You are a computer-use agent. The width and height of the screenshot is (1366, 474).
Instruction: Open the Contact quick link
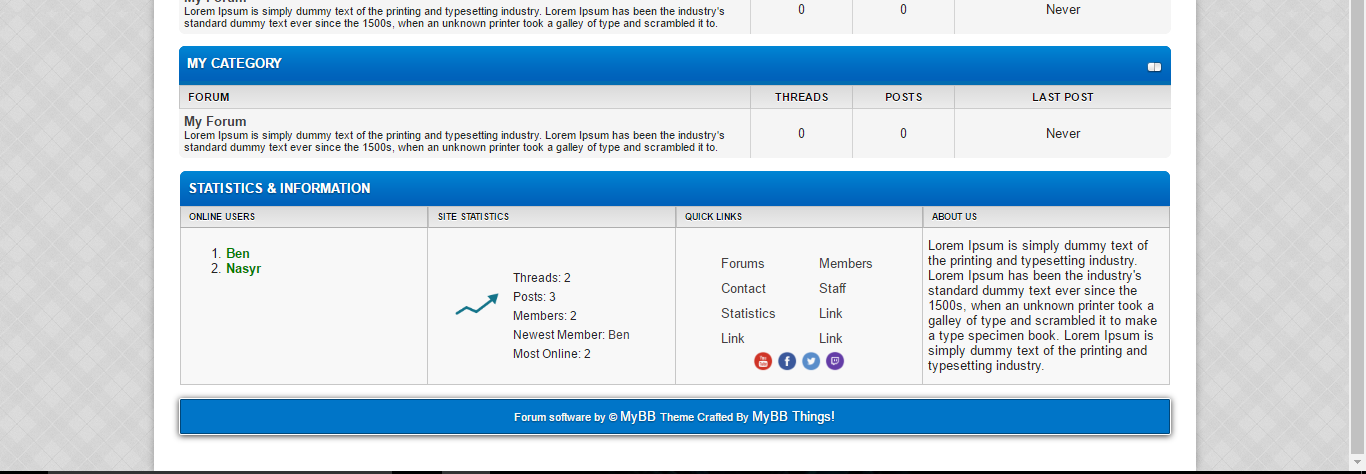[743, 289]
